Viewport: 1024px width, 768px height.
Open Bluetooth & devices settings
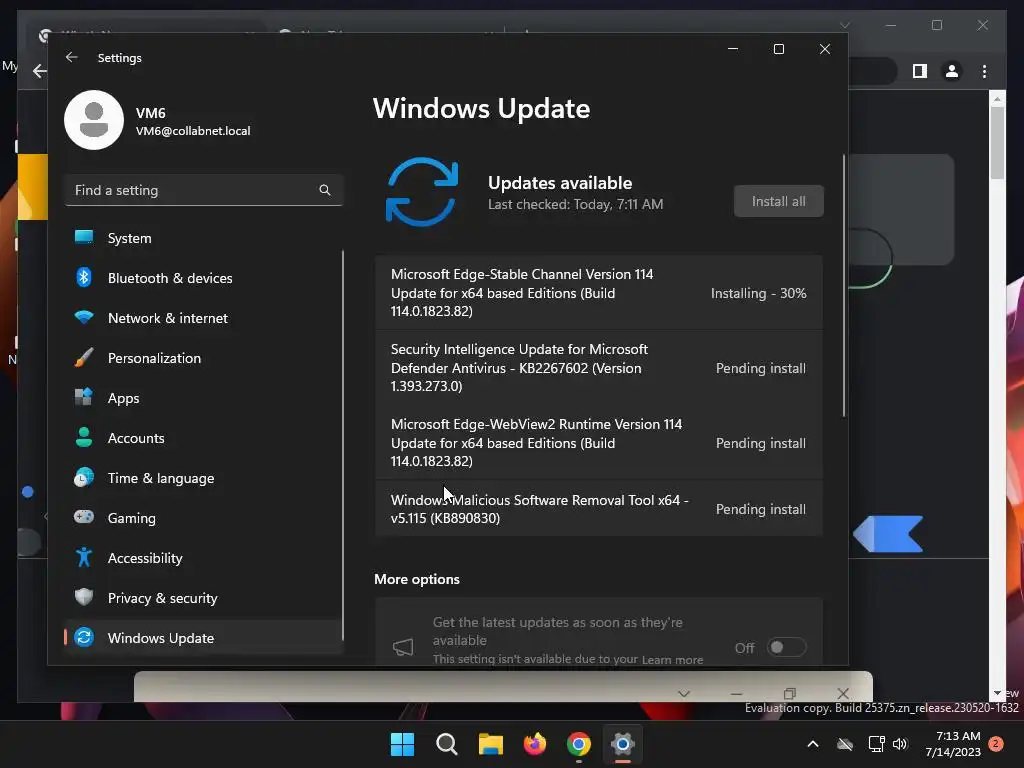tap(204, 278)
